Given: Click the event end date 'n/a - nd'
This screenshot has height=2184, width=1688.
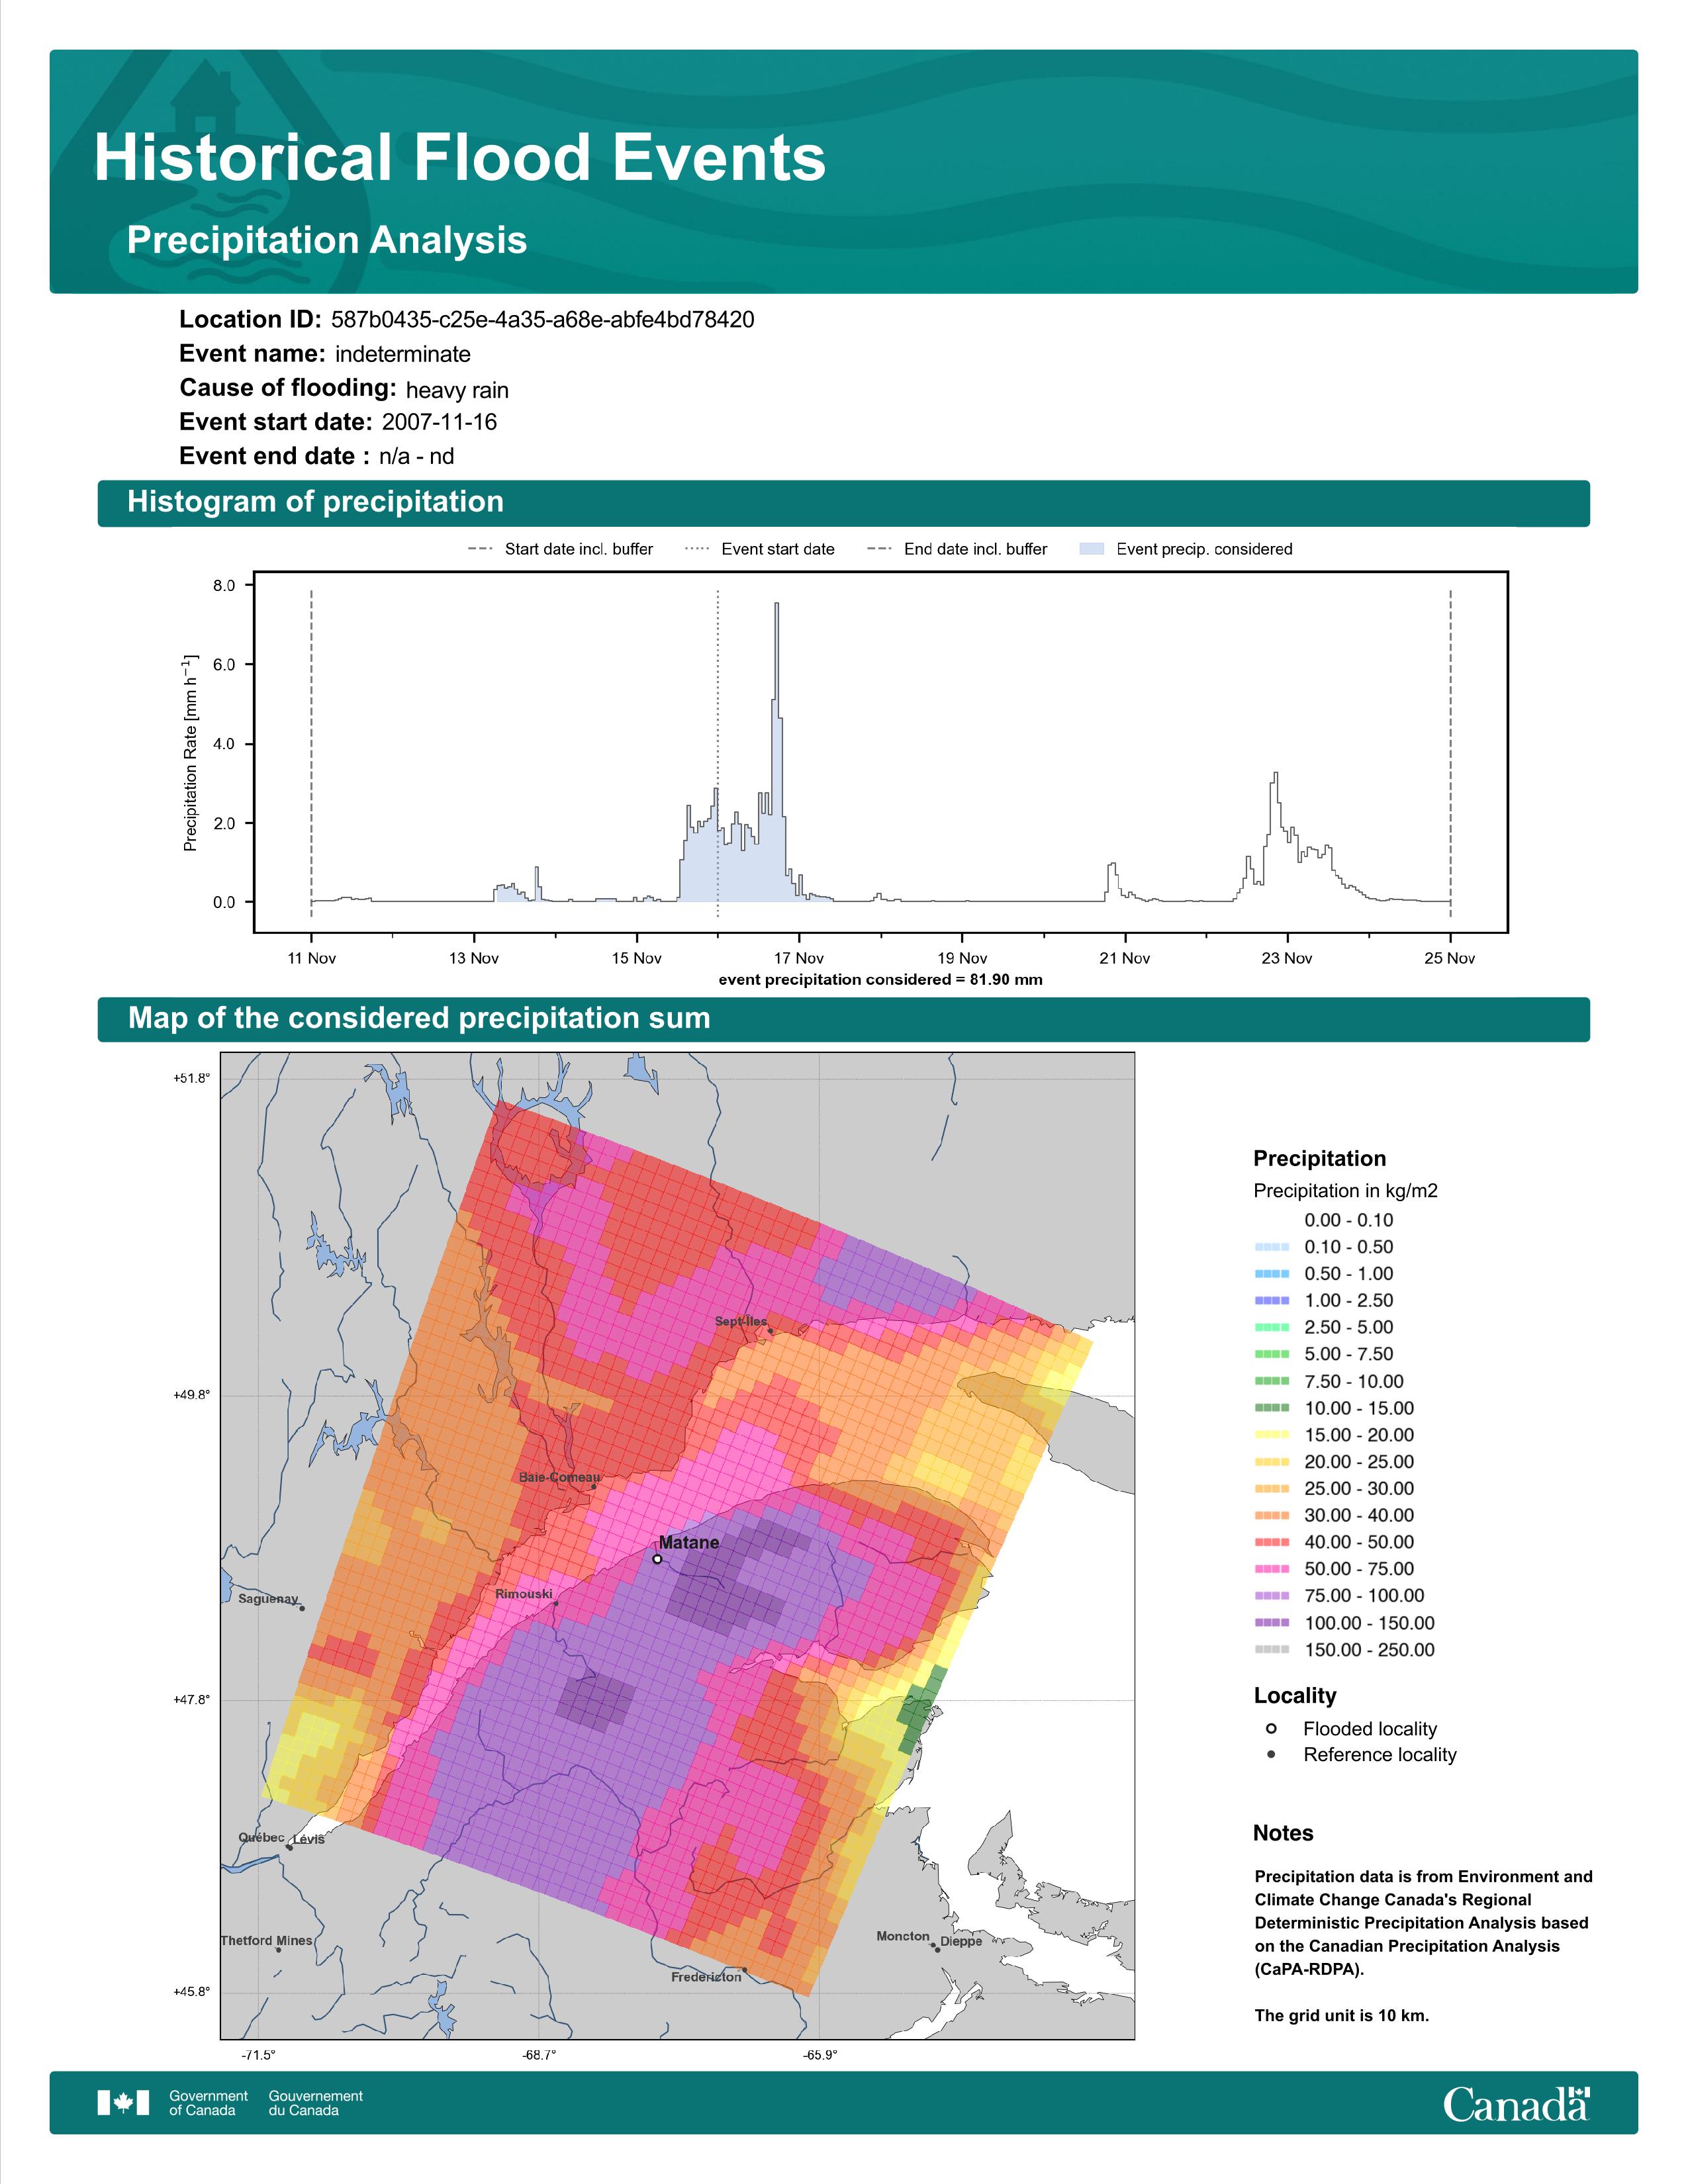Looking at the screenshot, I should 417,457.
